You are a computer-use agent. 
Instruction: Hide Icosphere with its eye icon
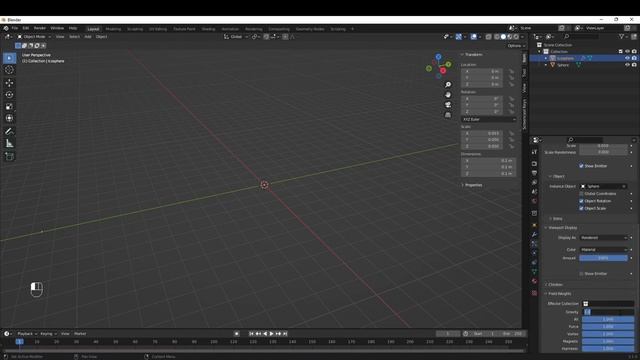pyautogui.click(x=627, y=58)
